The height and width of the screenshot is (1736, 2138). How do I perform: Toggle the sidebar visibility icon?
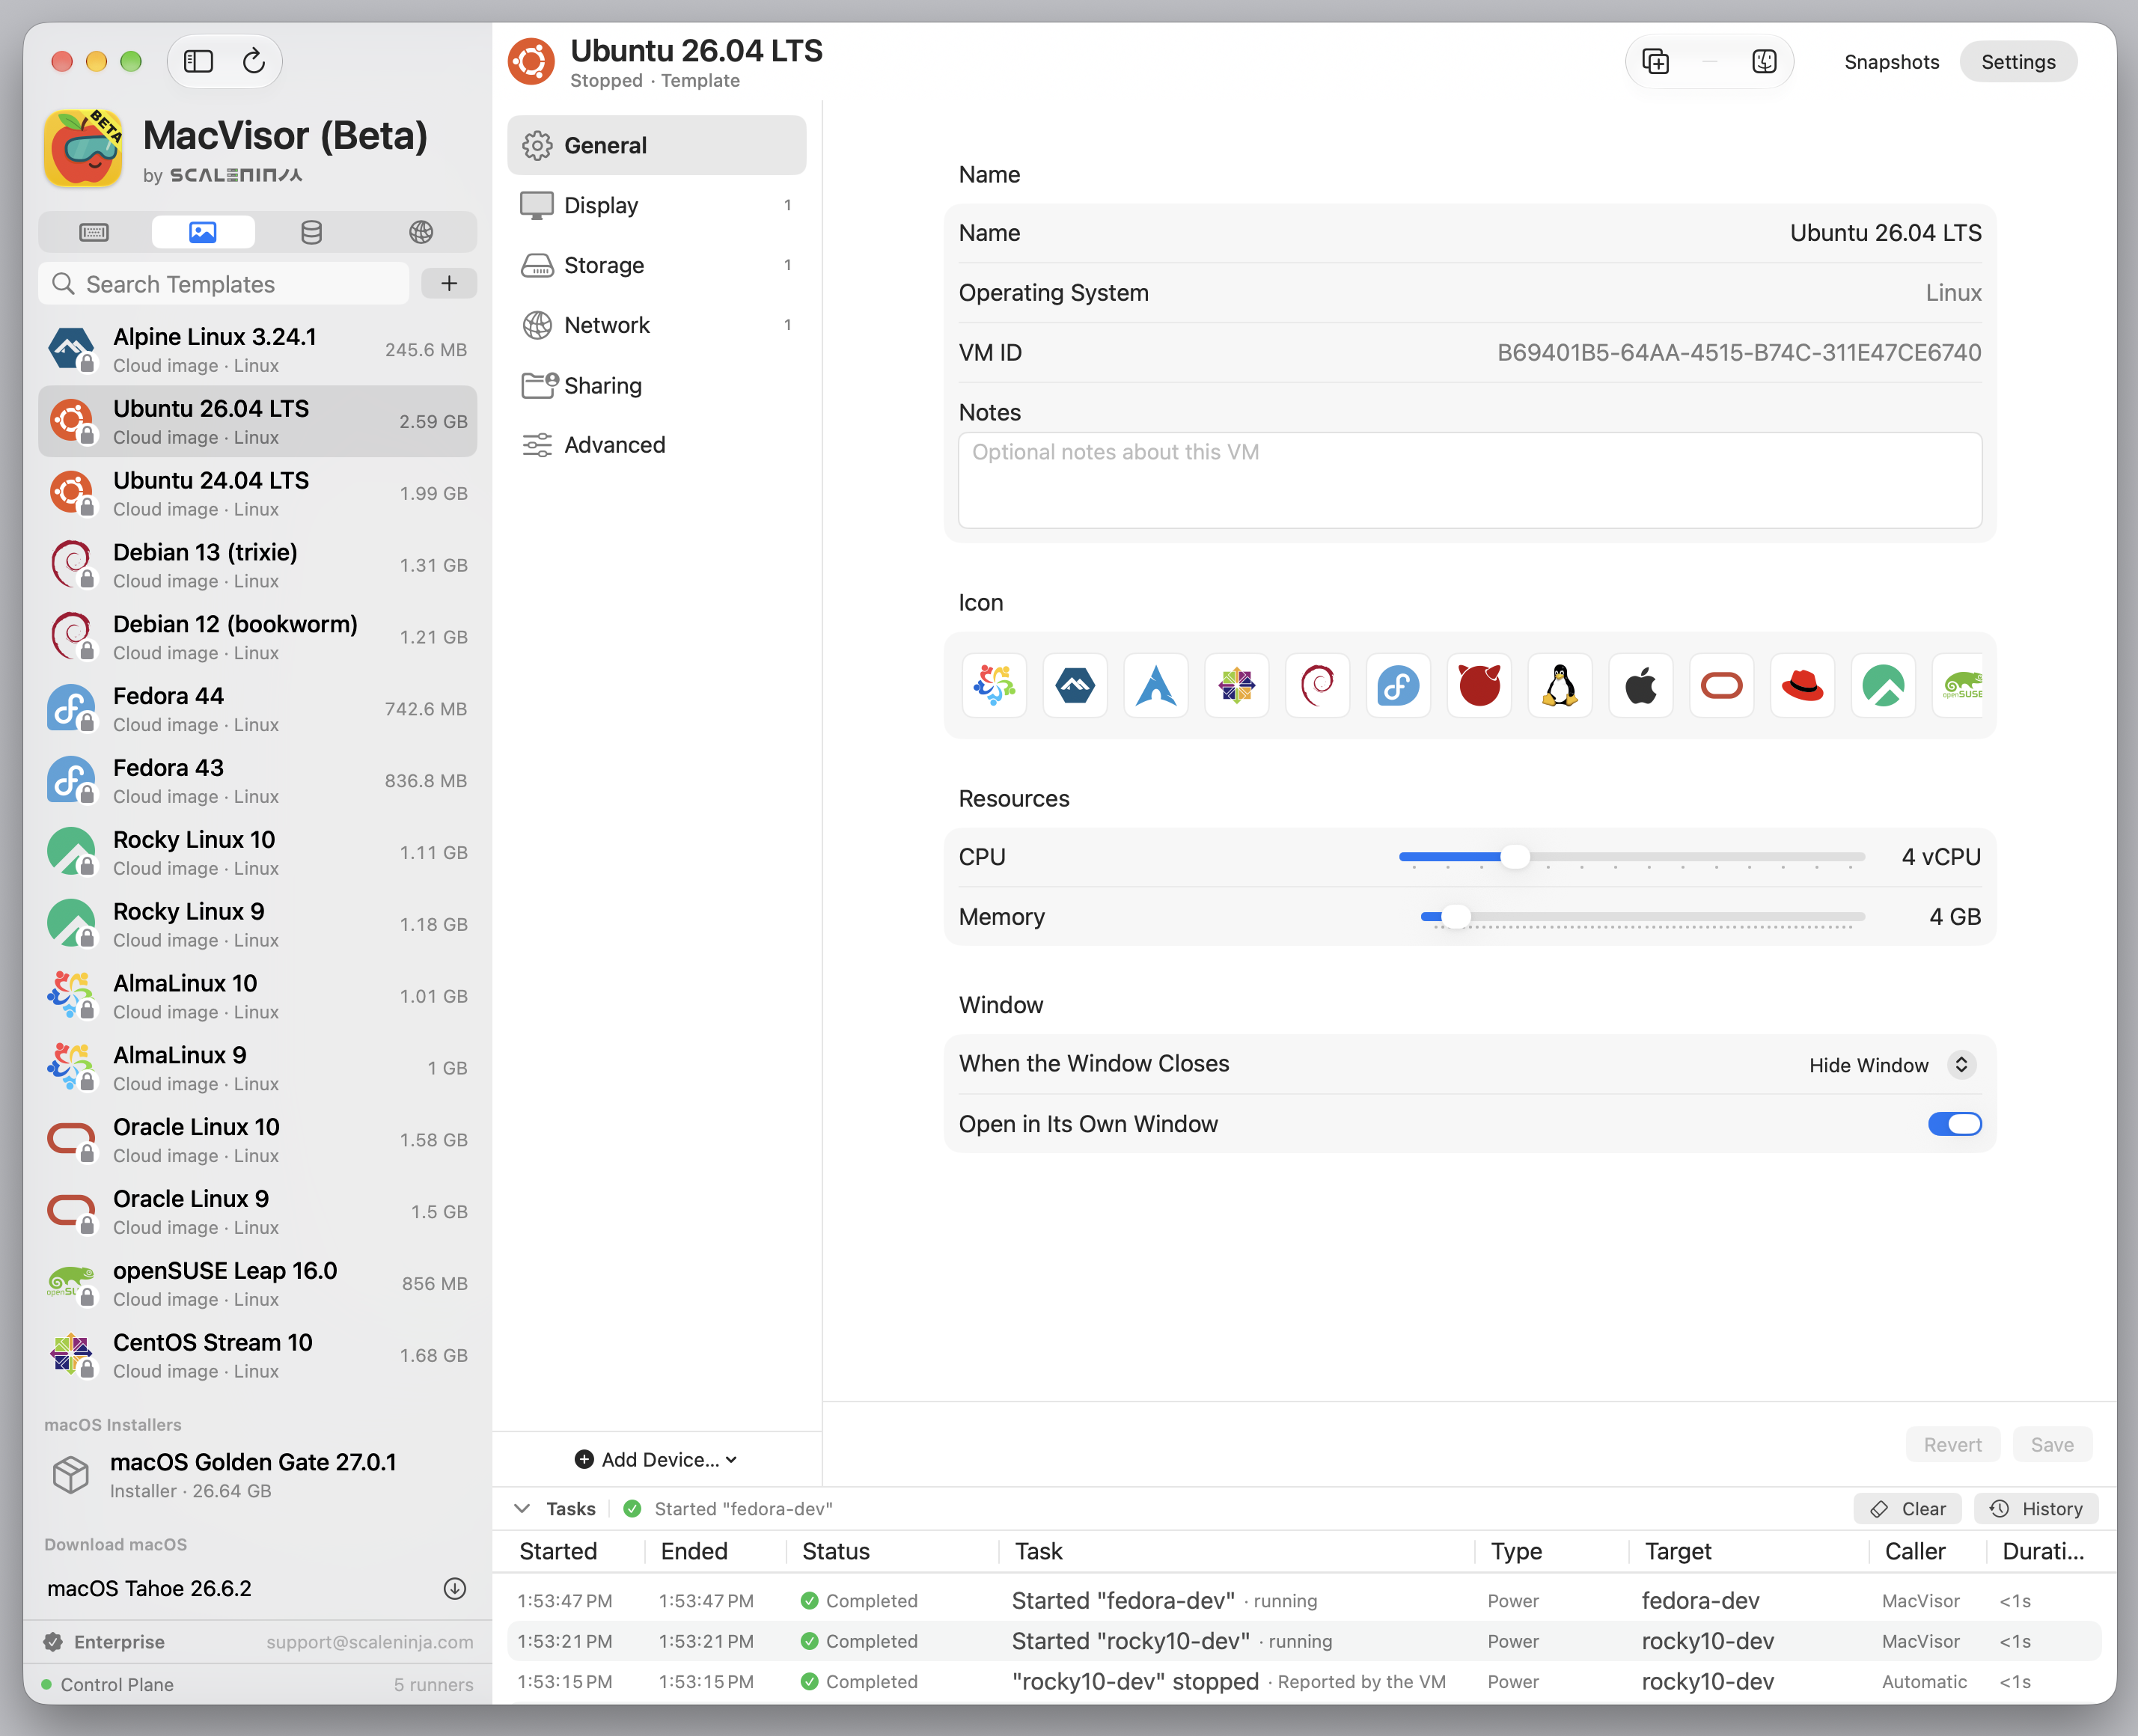tap(198, 62)
